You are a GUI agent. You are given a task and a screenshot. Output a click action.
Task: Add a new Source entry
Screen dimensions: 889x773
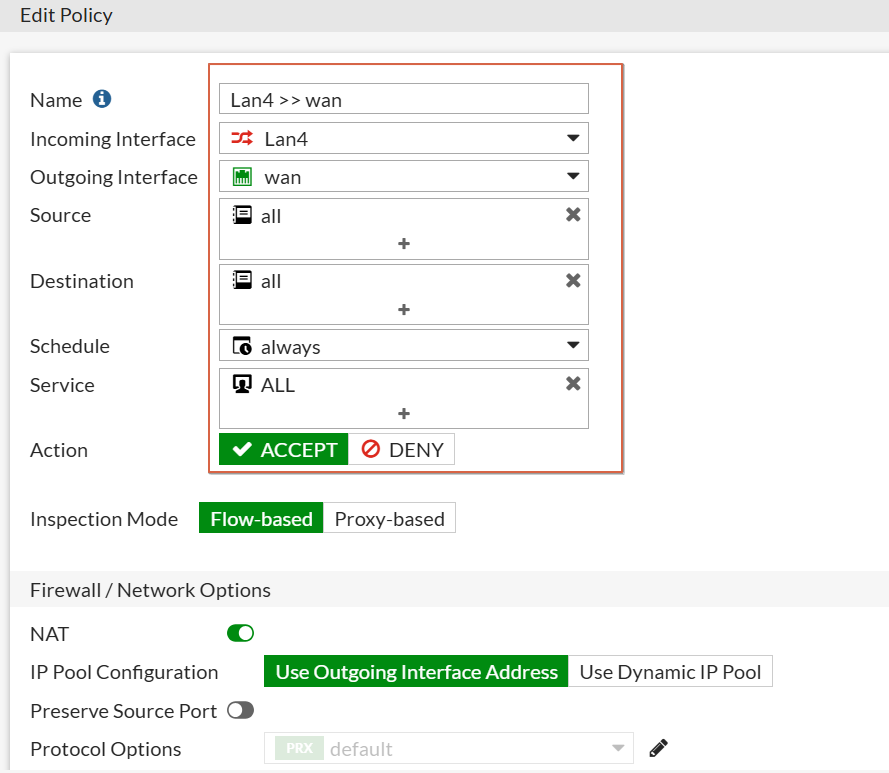click(x=404, y=244)
